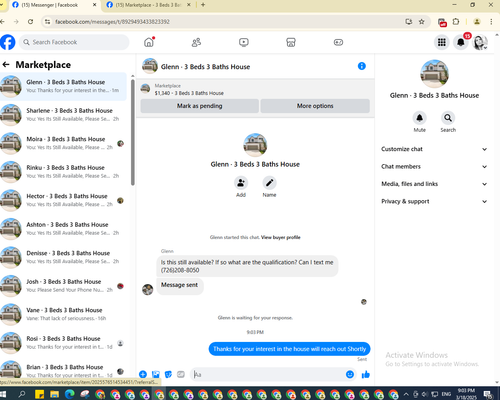Open Chrome extensions puzzle icon
The image size is (500, 400).
coord(456,22)
